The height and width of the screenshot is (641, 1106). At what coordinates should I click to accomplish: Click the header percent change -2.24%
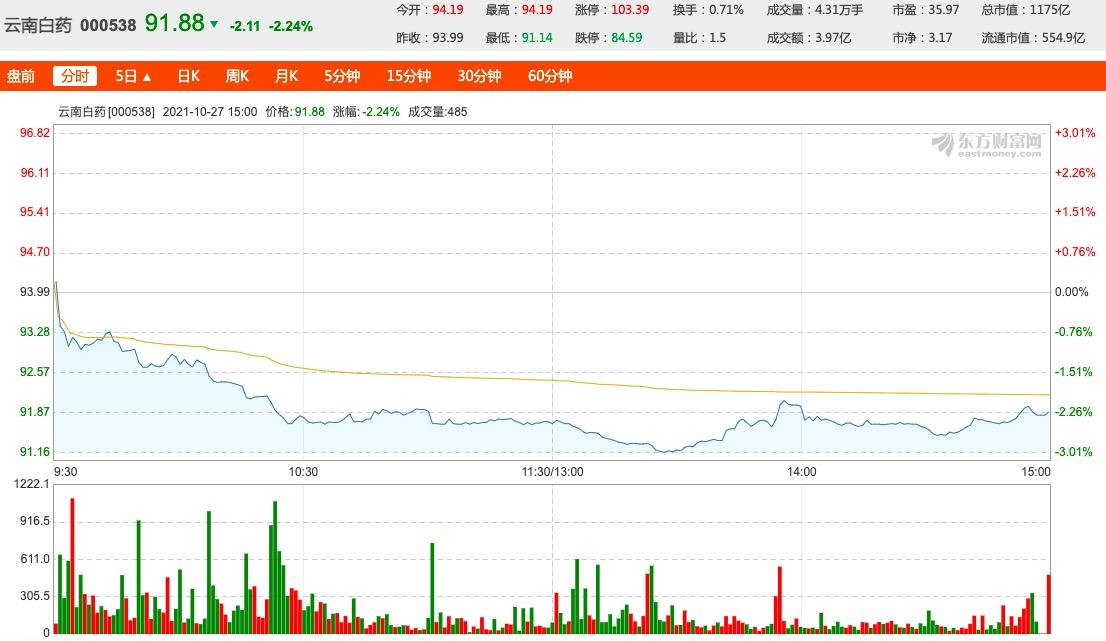pyautogui.click(x=291, y=26)
